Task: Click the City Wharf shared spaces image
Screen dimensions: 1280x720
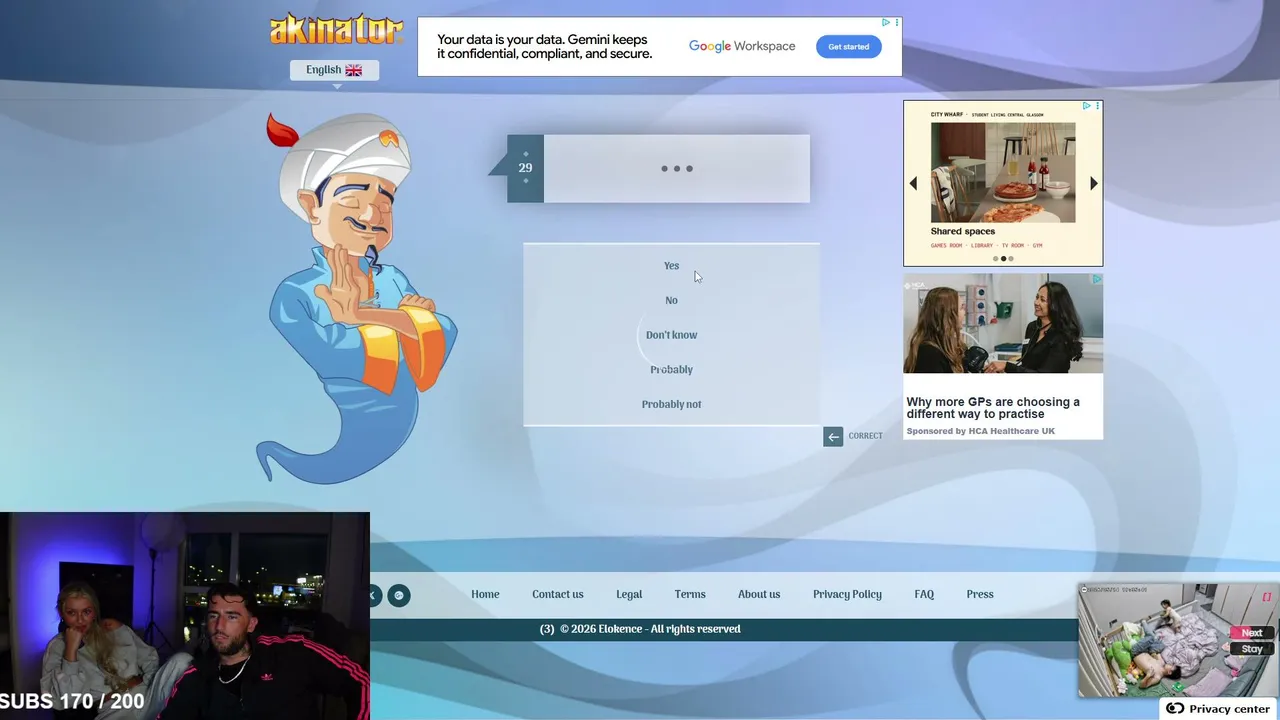Action: (1003, 172)
